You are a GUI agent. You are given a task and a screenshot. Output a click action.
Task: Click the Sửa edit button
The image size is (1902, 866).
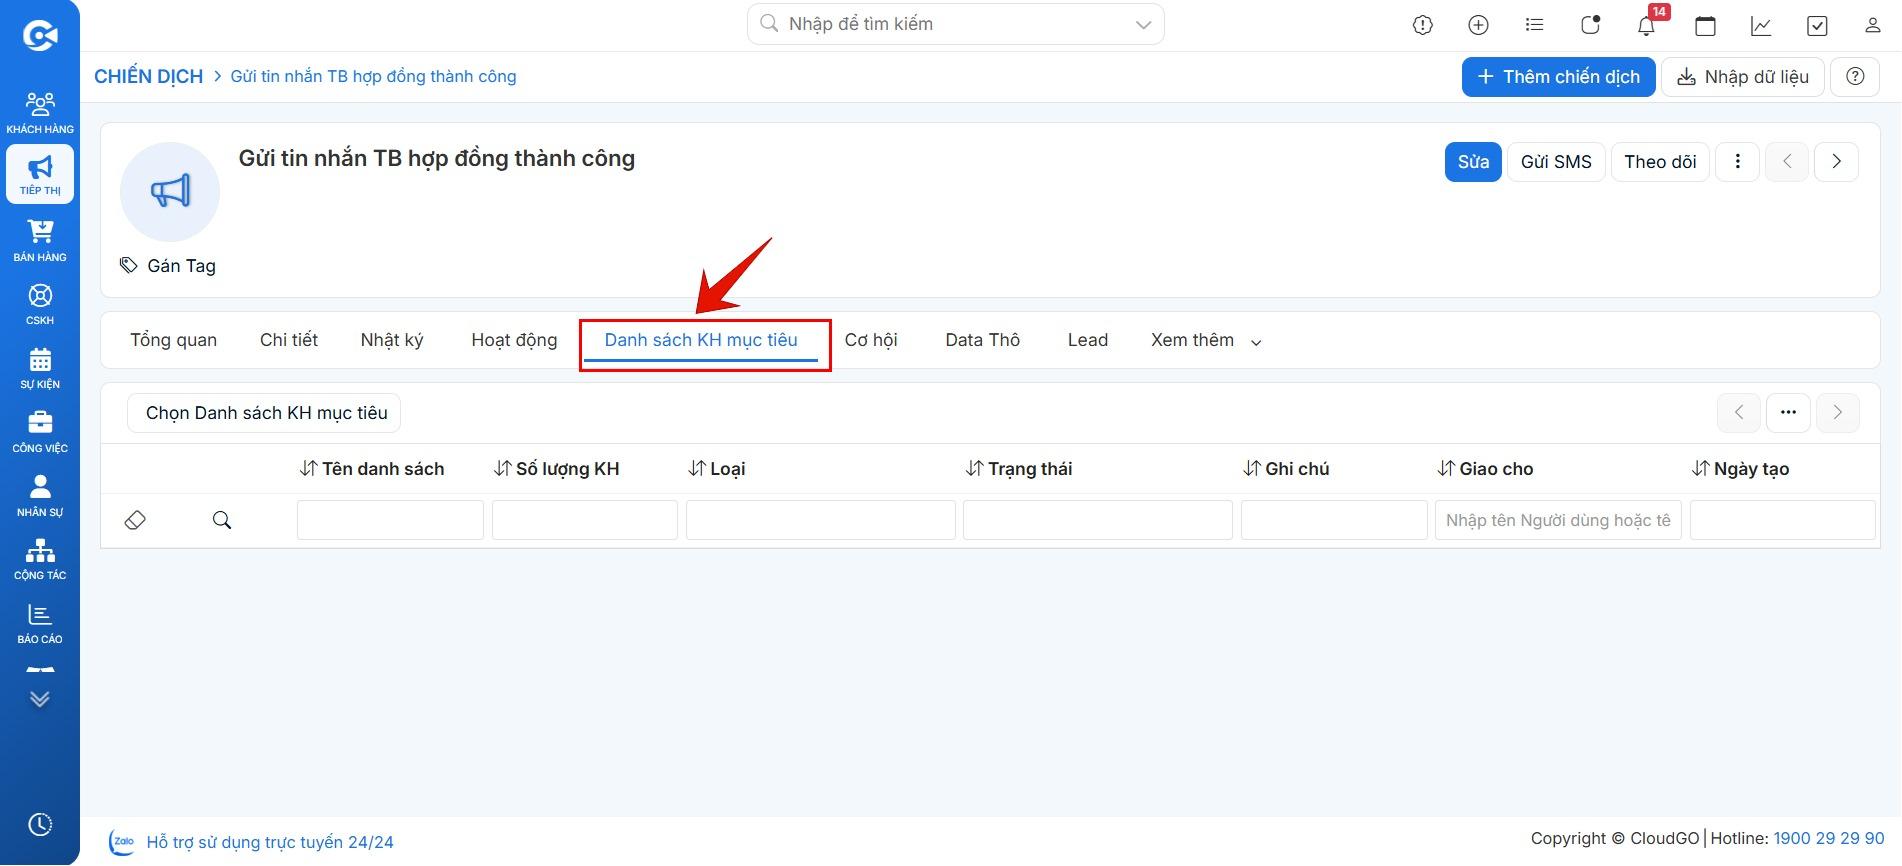tap(1473, 162)
